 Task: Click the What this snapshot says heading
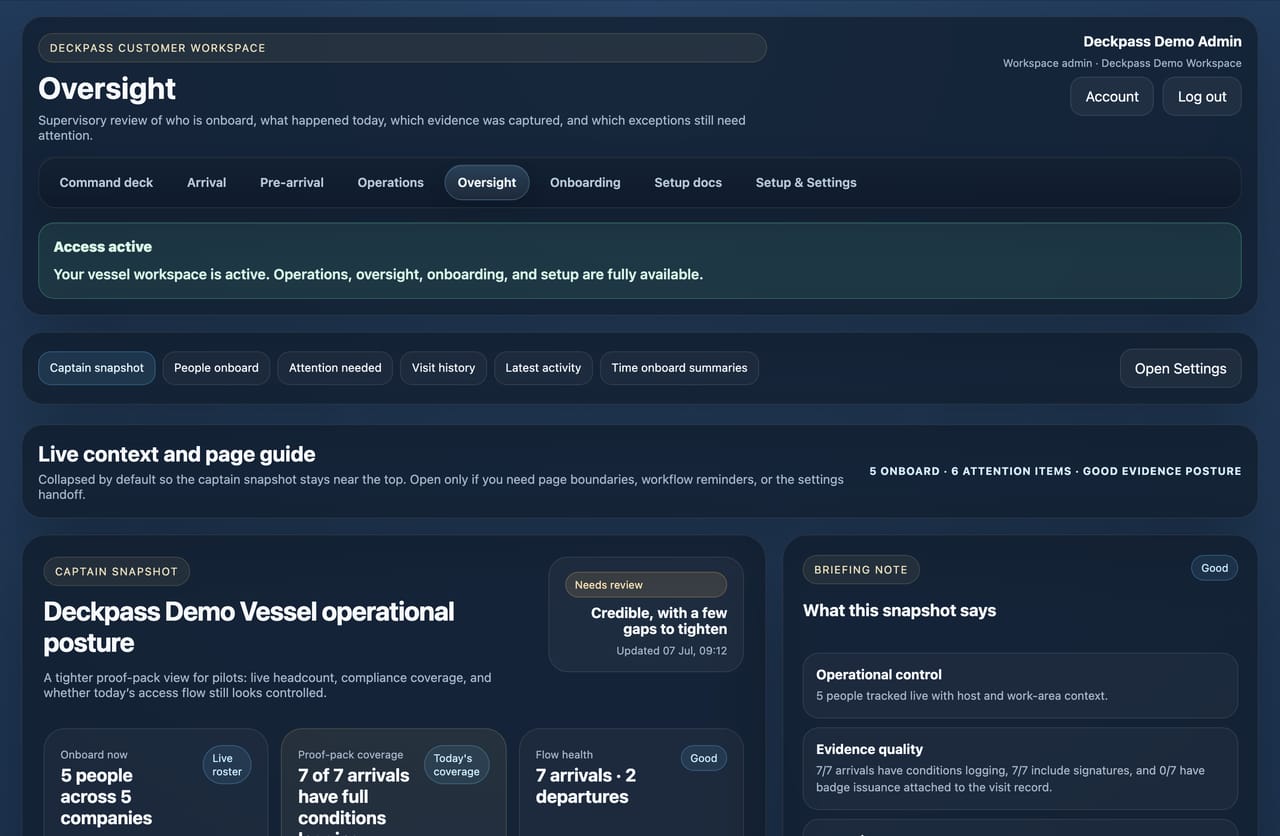coord(899,610)
